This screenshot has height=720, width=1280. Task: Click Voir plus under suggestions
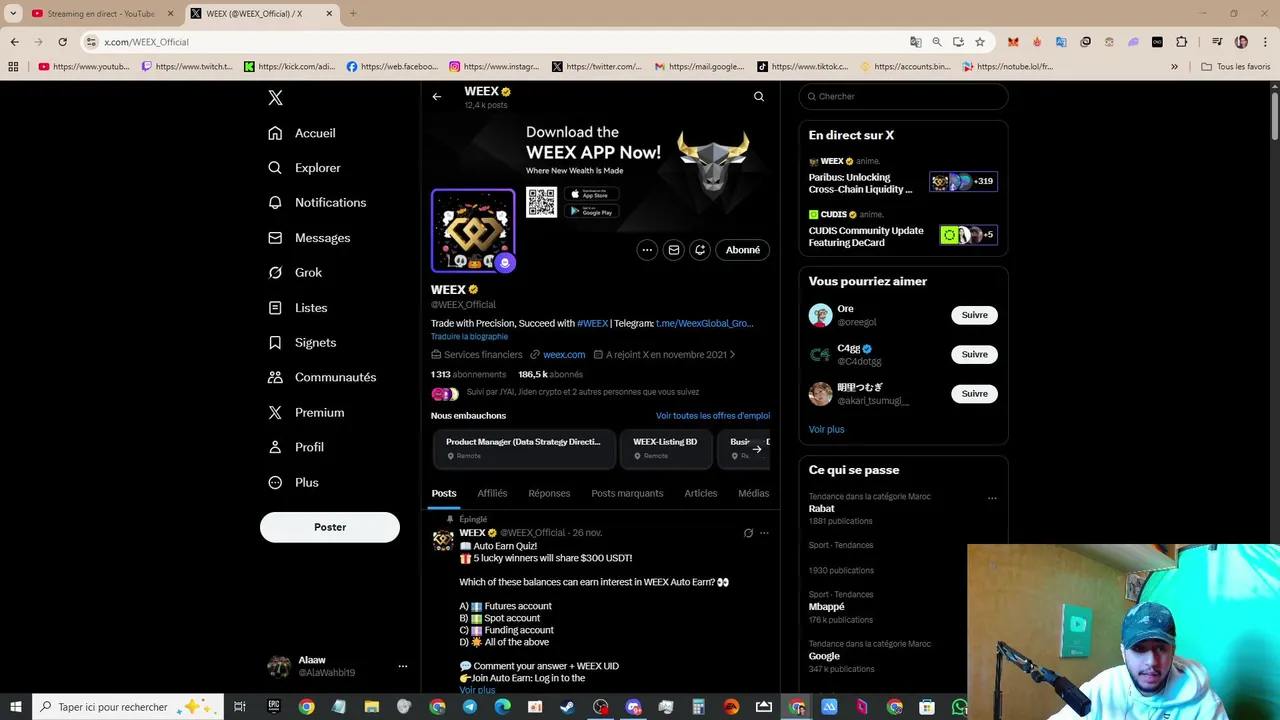826,429
